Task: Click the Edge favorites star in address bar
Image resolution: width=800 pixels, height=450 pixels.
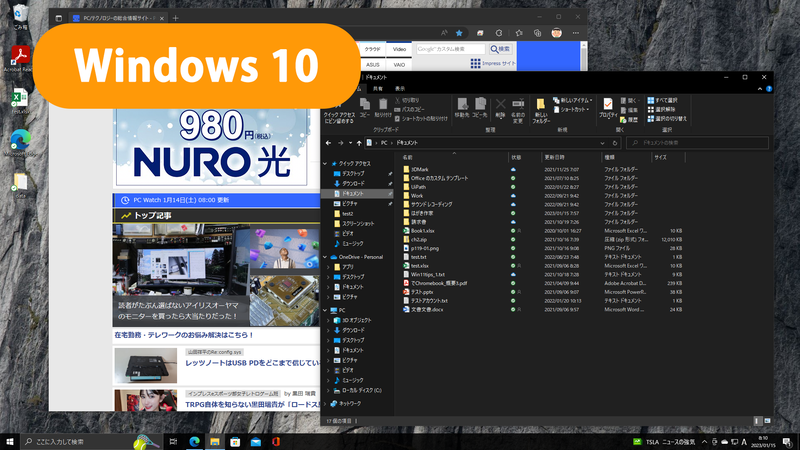Action: point(459,33)
